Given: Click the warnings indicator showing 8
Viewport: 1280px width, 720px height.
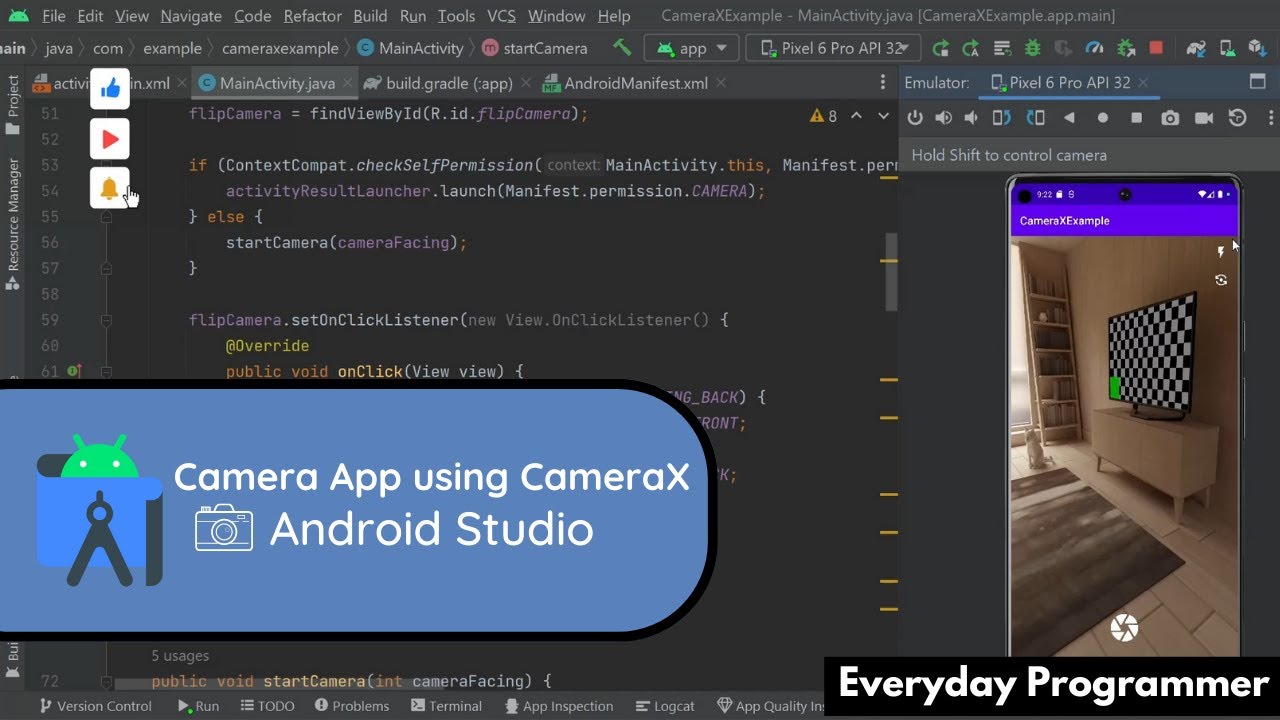Looking at the screenshot, I should click(x=824, y=116).
